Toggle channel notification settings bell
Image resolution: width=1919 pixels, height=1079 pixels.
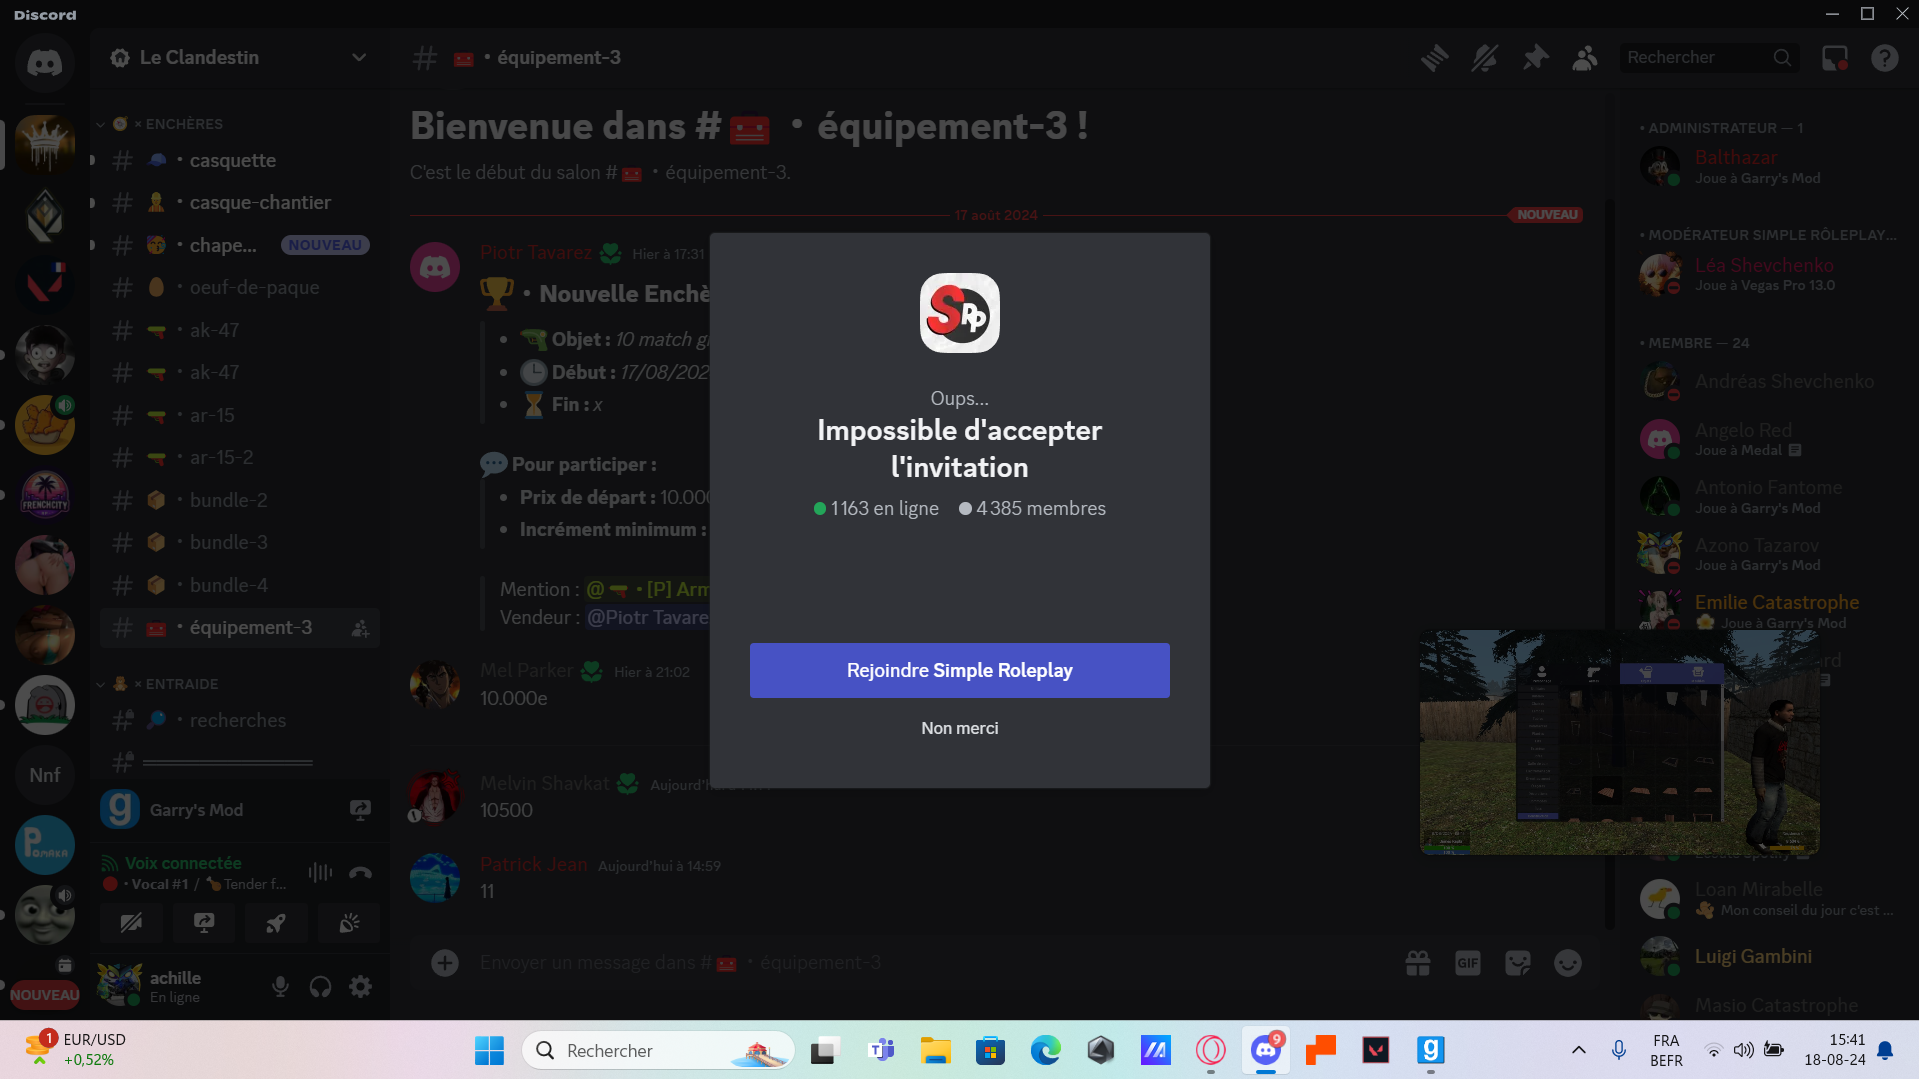pos(1485,58)
